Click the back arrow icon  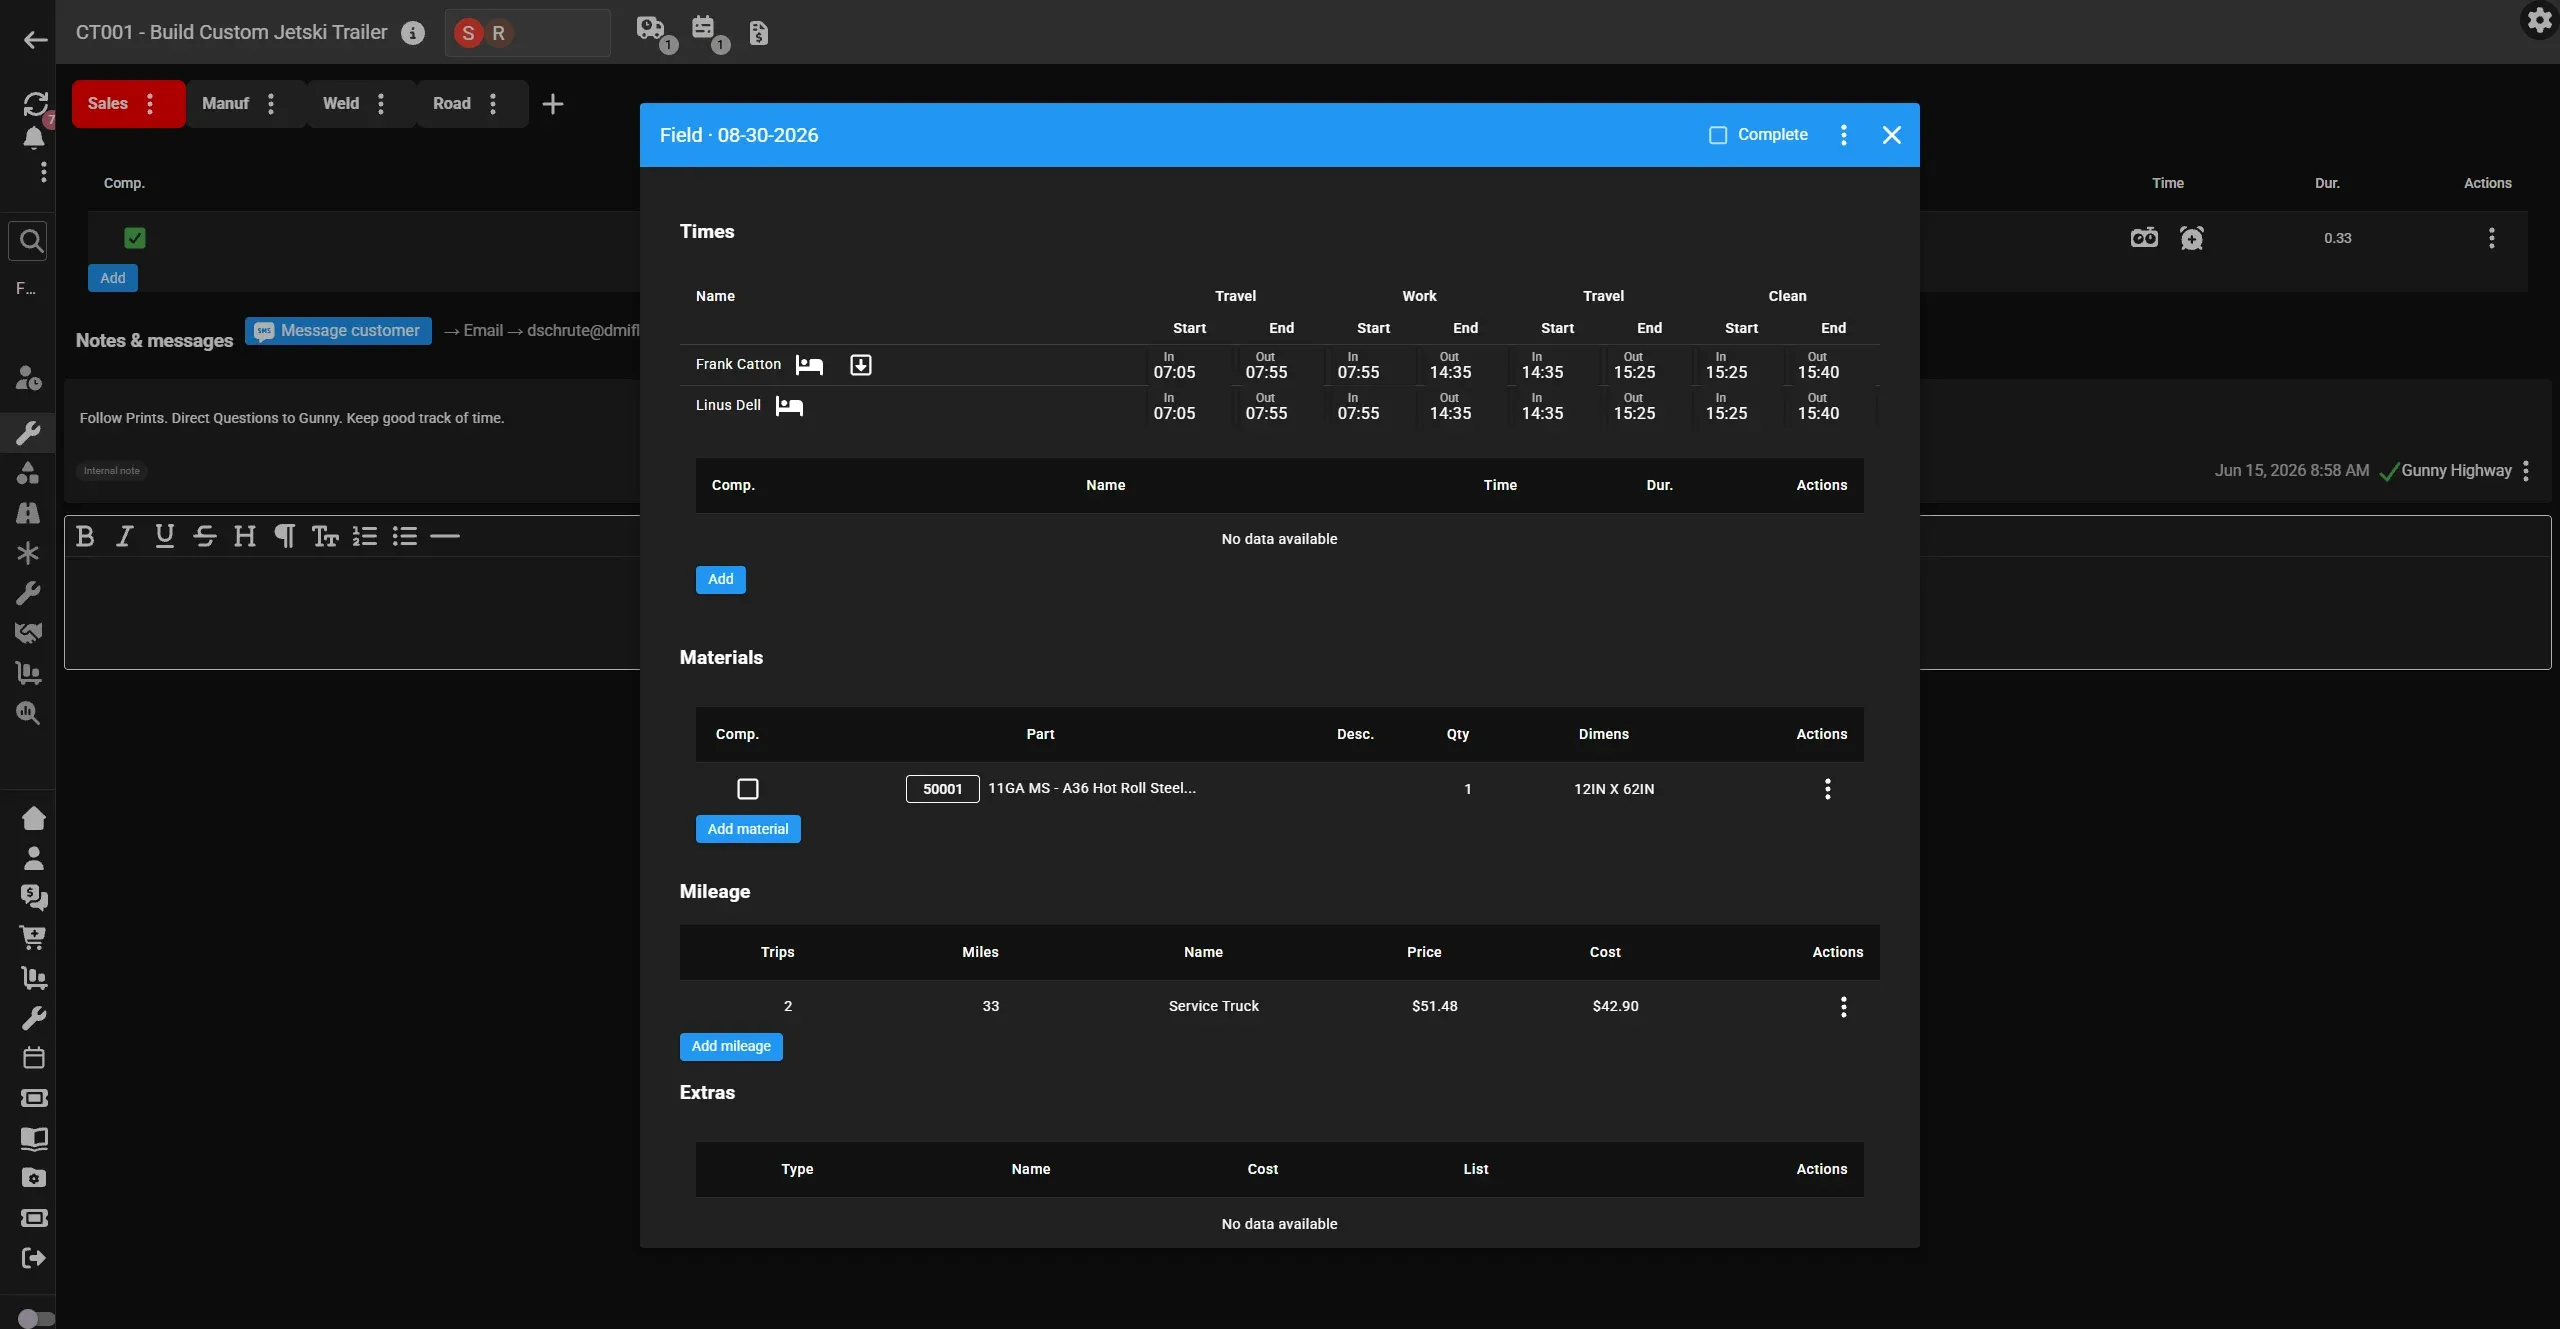click(x=35, y=40)
